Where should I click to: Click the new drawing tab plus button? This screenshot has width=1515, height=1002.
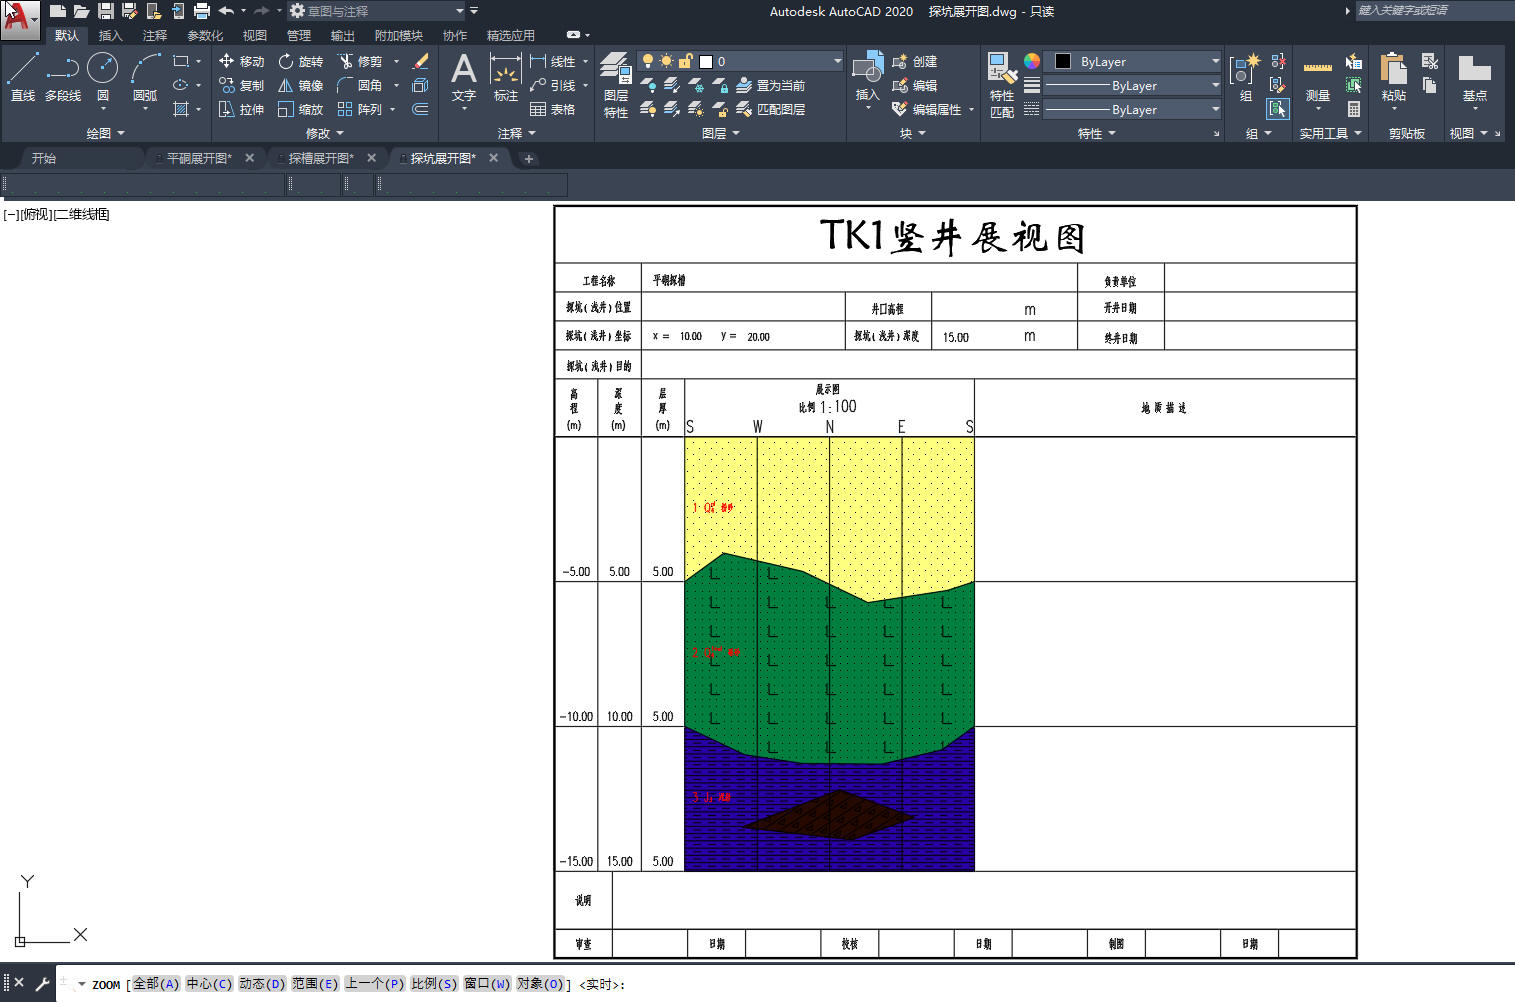pyautogui.click(x=529, y=158)
